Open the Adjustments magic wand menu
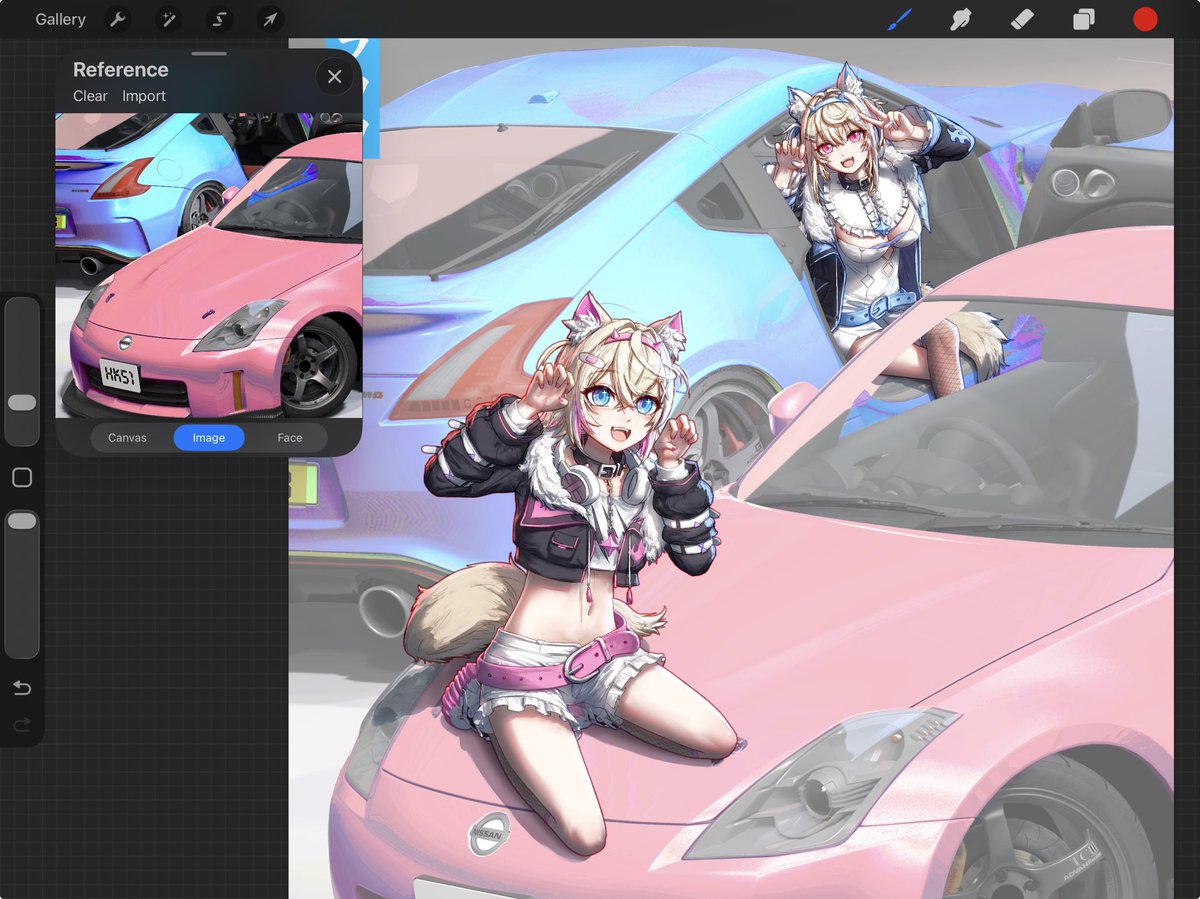 tap(169, 19)
